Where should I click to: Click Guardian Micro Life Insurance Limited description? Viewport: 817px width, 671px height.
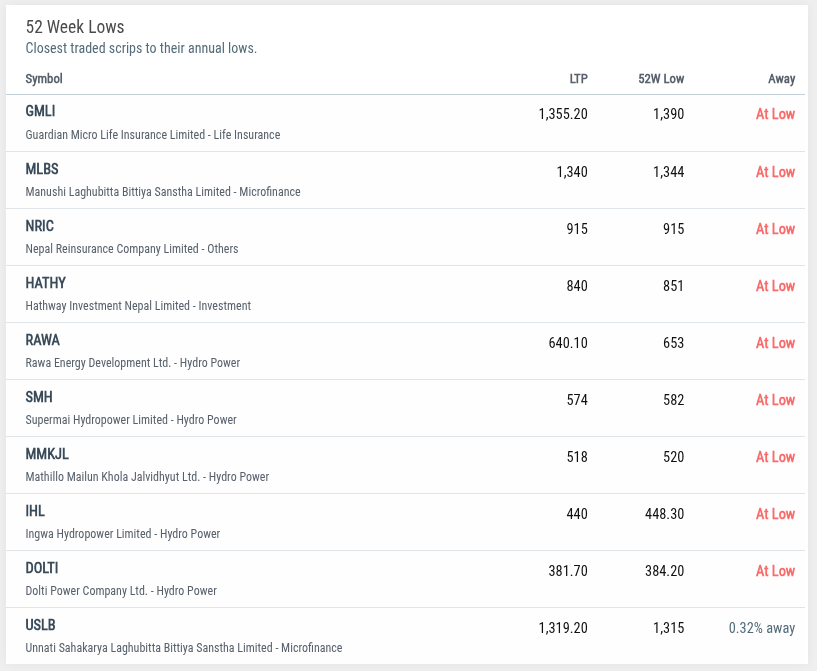coord(153,134)
